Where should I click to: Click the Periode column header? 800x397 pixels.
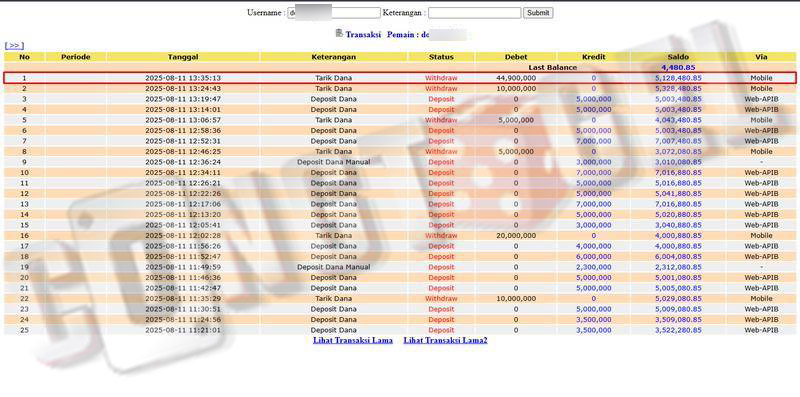[x=76, y=57]
